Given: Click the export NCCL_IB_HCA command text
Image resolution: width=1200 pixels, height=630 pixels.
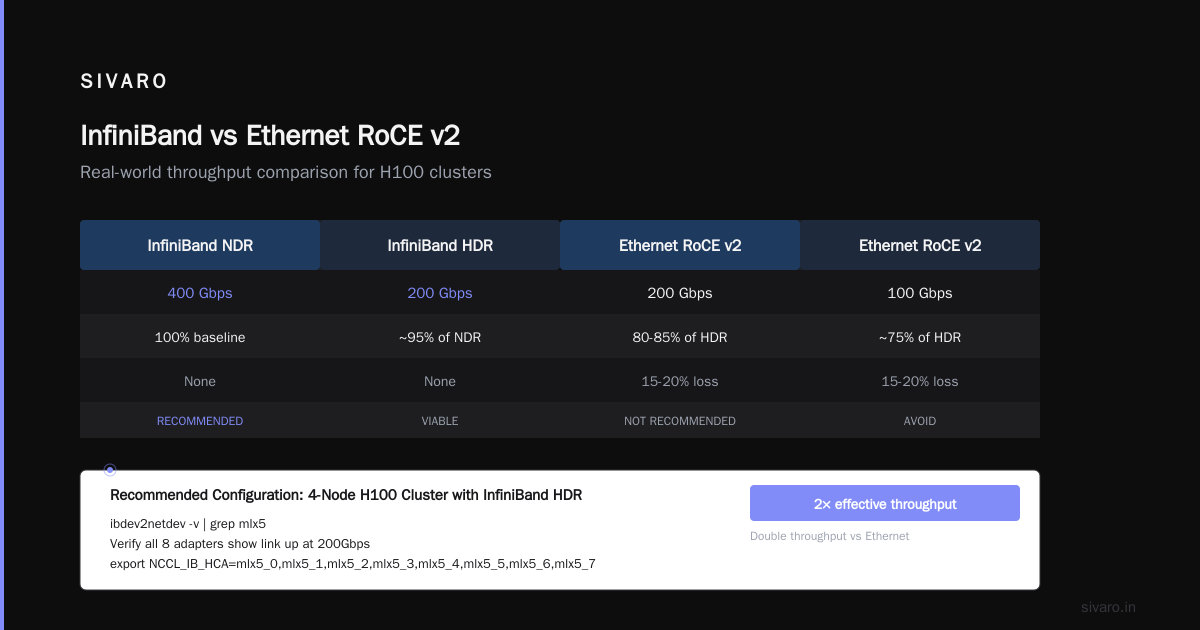Looking at the screenshot, I should coord(353,563).
